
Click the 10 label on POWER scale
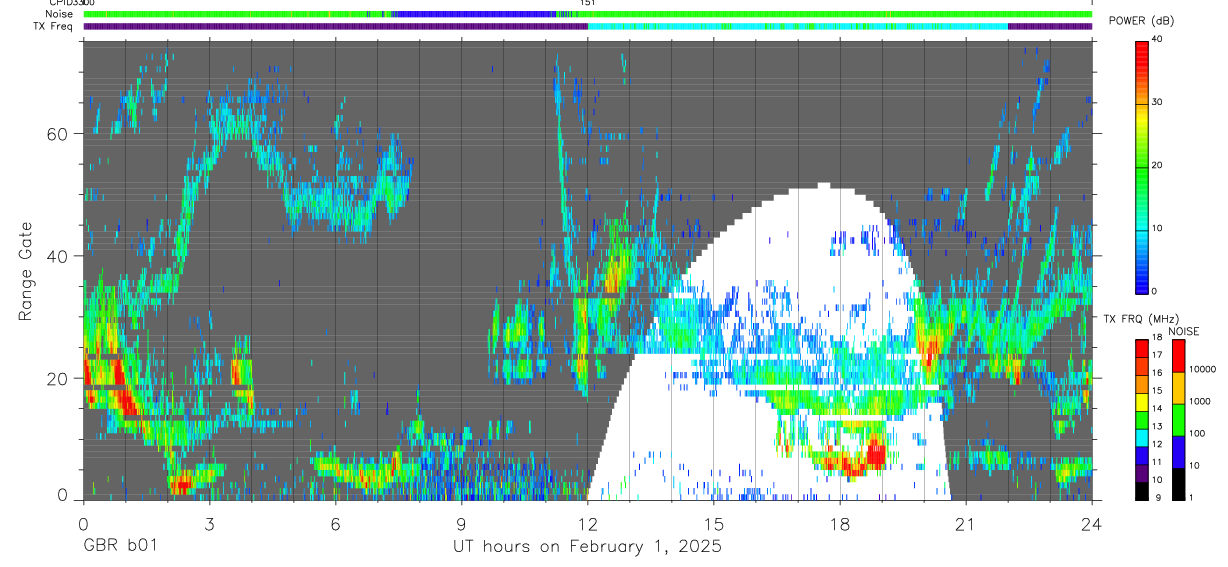coord(1158,228)
